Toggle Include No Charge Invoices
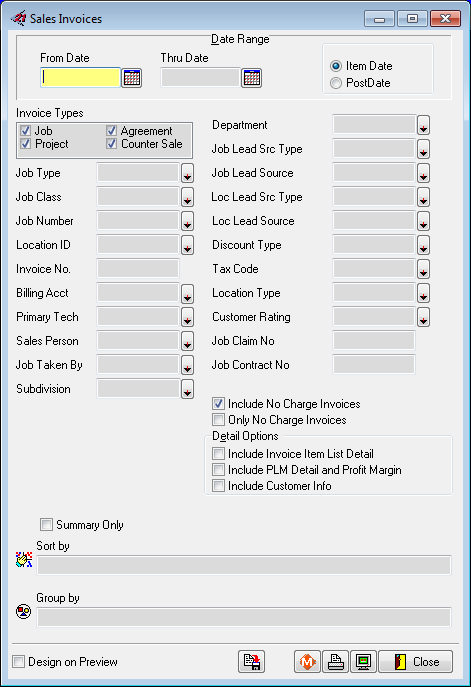Image resolution: width=471 pixels, height=687 pixels. click(x=218, y=404)
